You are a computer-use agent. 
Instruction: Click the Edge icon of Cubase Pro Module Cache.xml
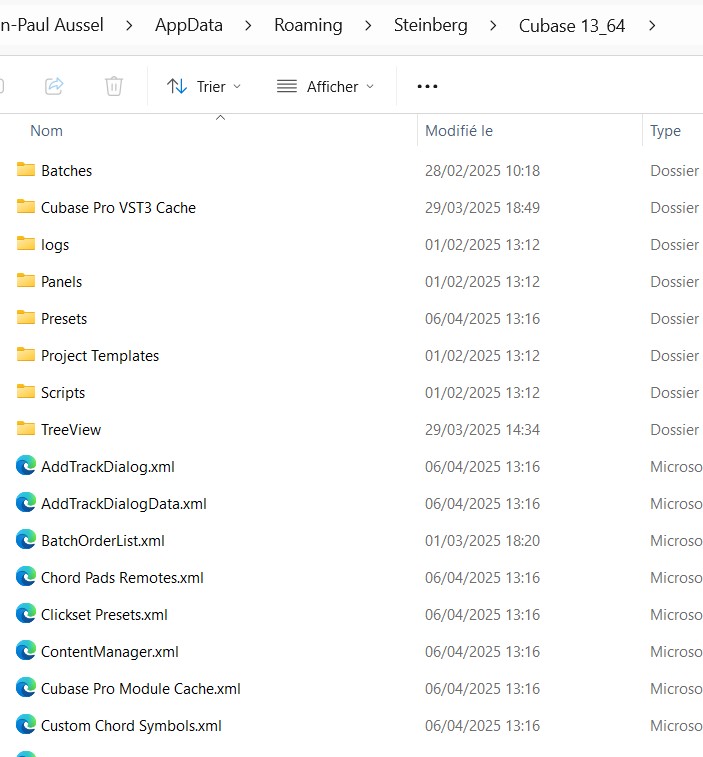coord(26,688)
